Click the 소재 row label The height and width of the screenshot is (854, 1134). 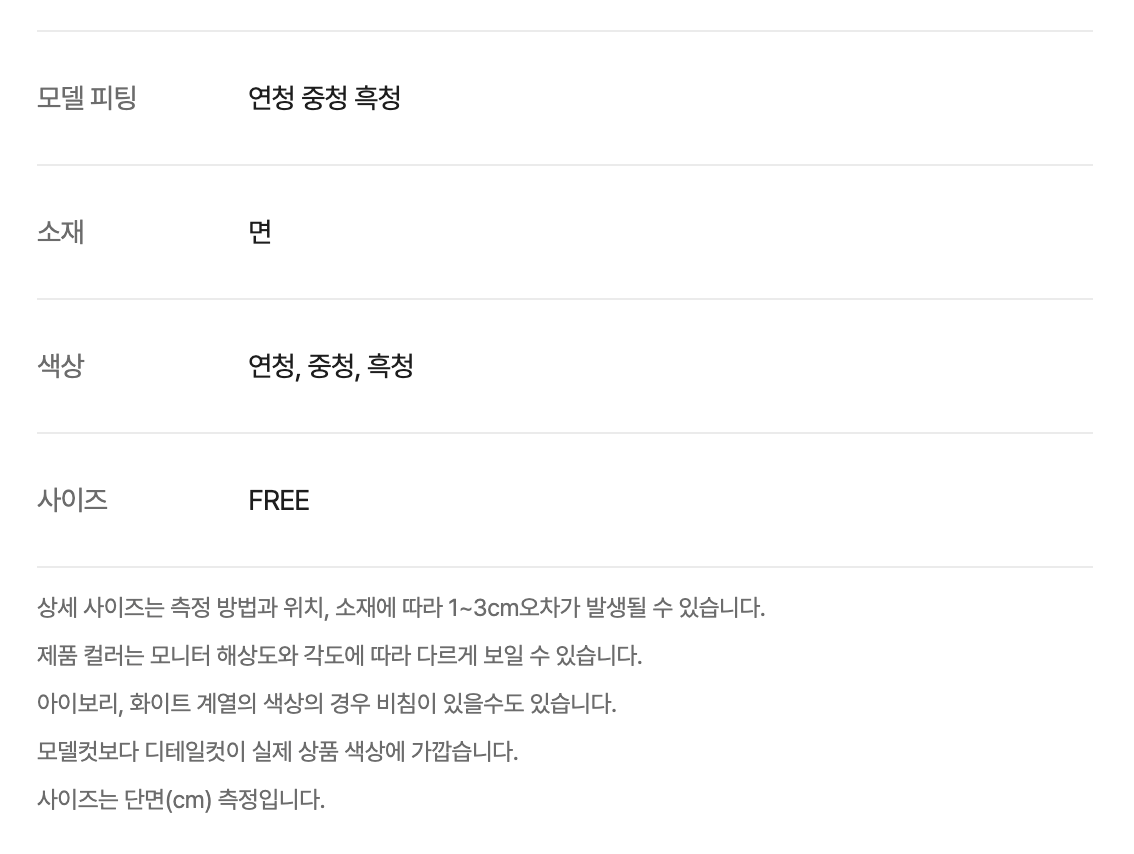(x=61, y=232)
